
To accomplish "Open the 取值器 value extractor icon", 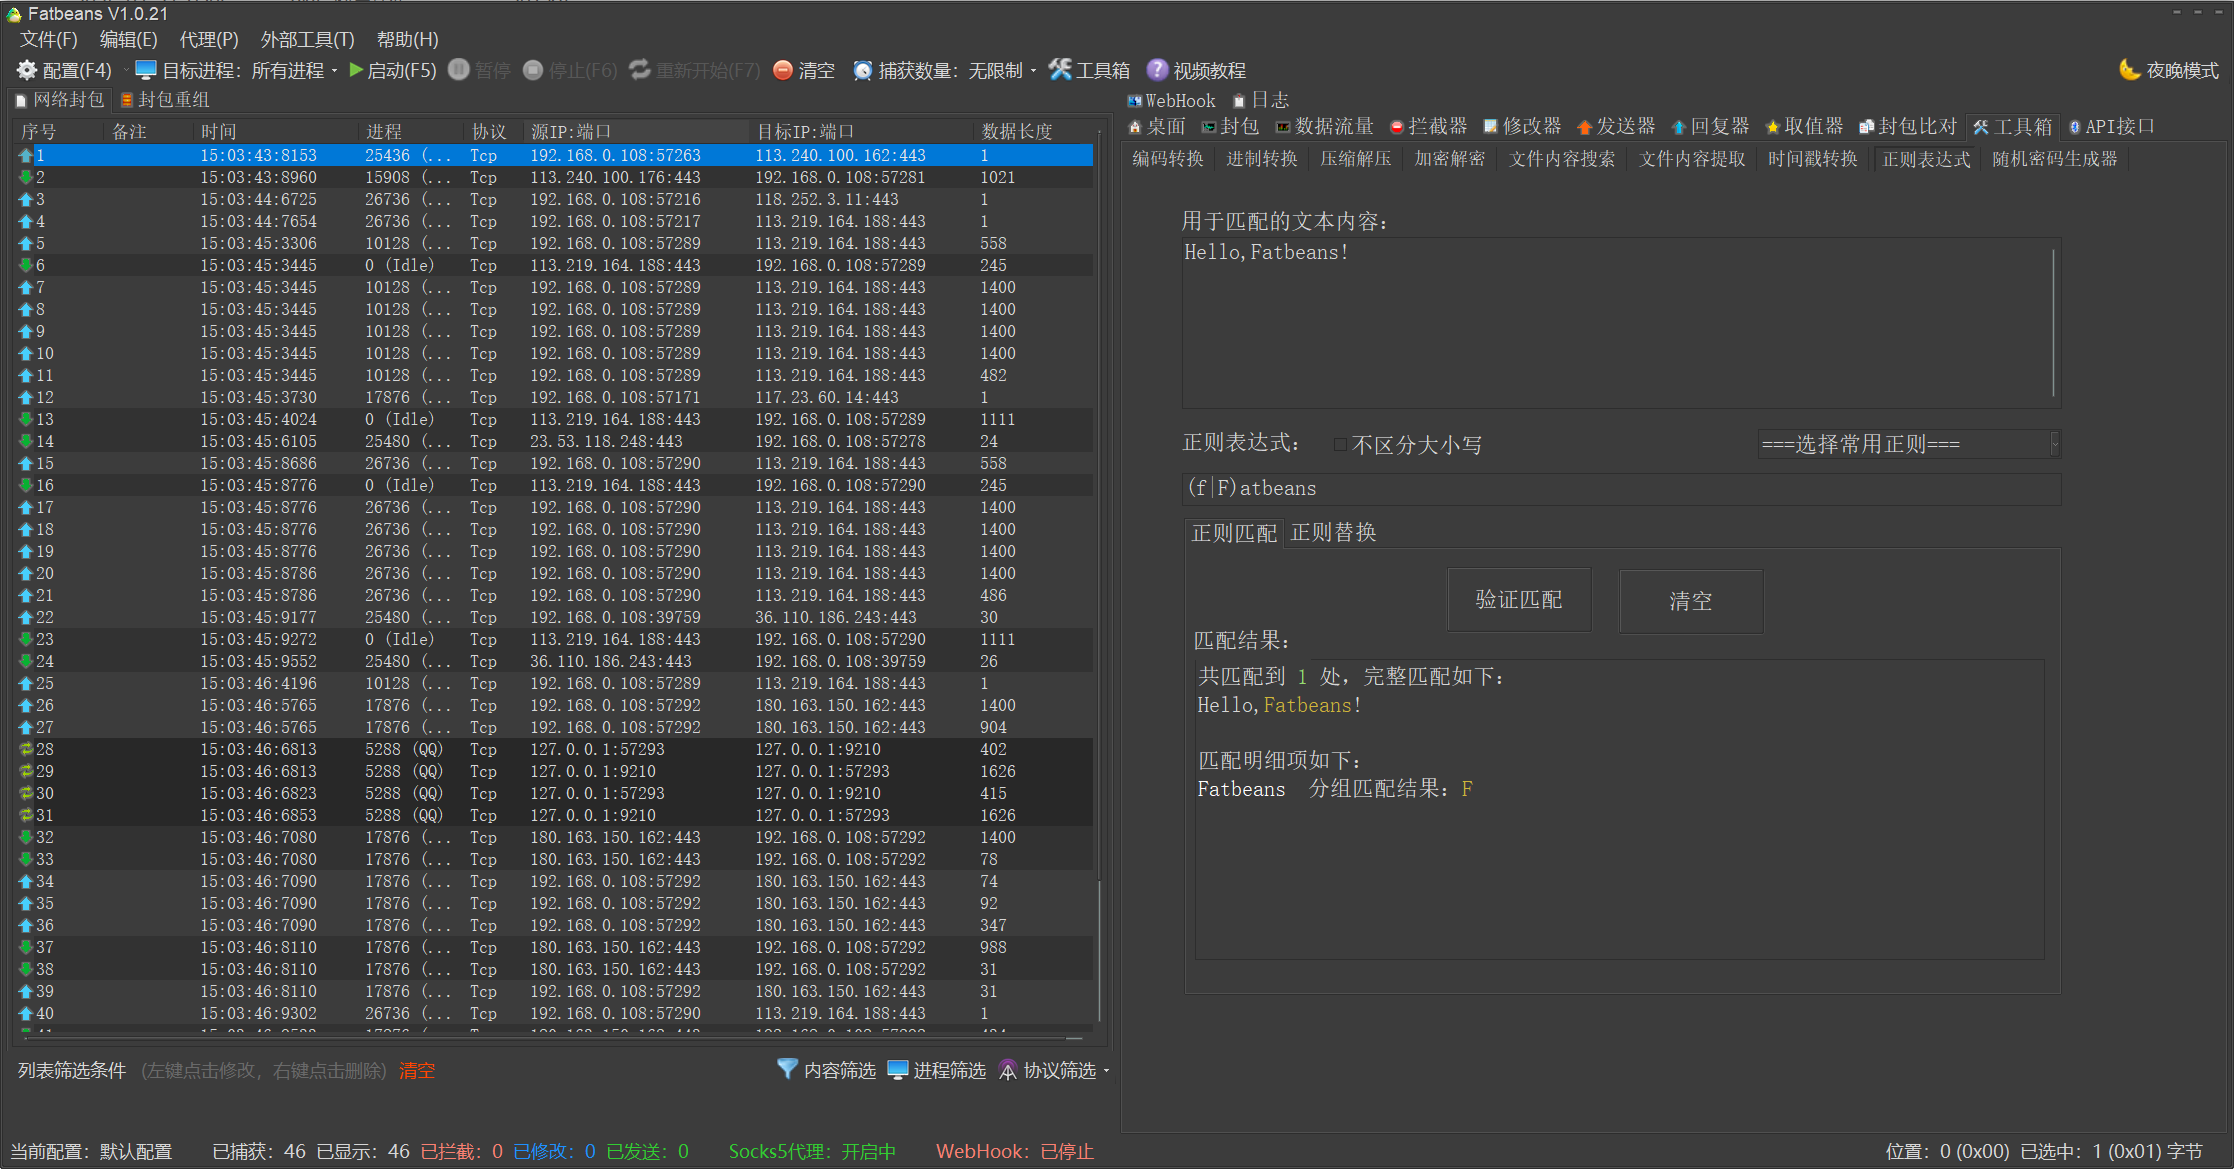I will click(1804, 126).
